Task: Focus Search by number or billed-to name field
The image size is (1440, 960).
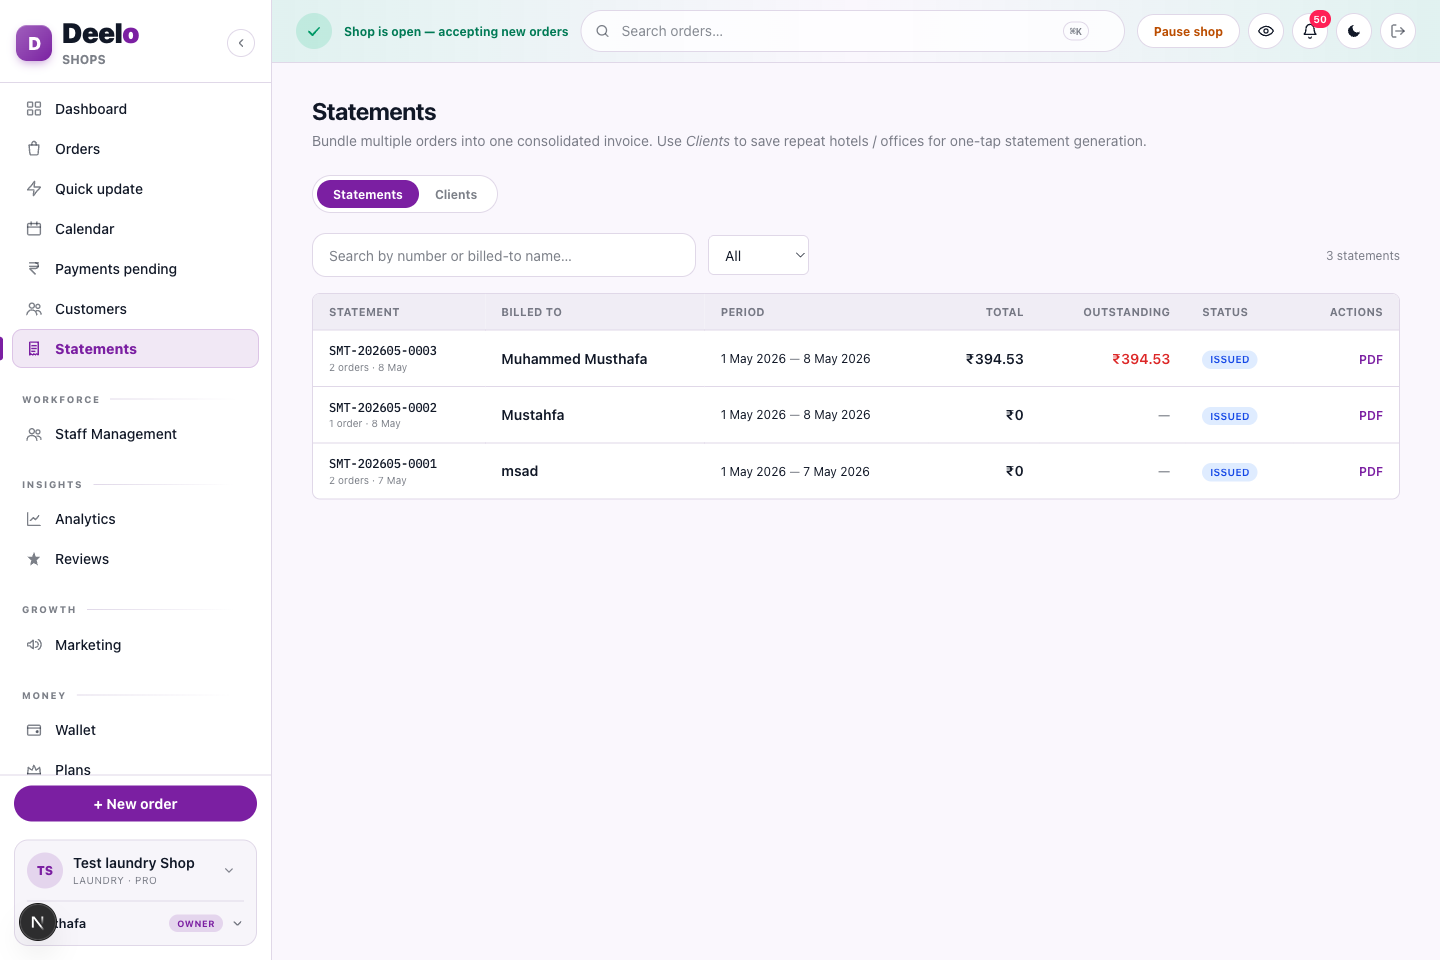Action: 504,255
